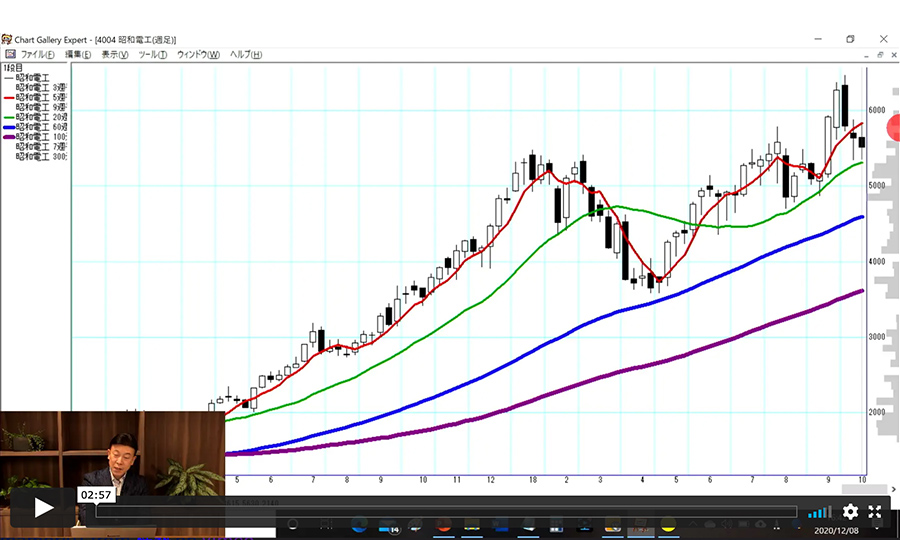Viewport: 900px width, 540px height.
Task: Click the chart document icon in menu bar
Action: pos(9,54)
